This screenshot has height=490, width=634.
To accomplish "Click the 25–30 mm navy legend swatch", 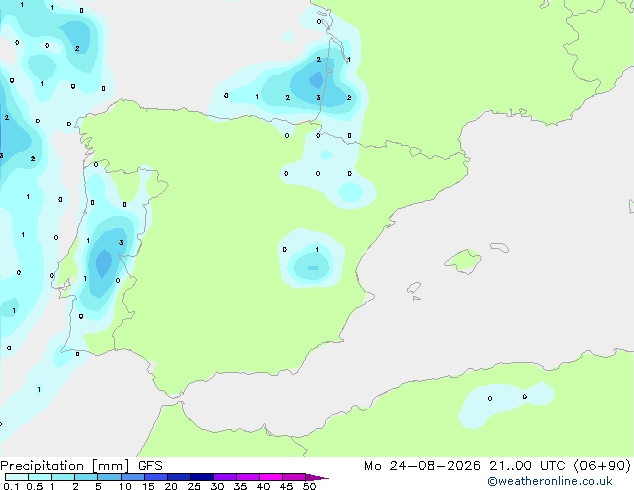I will tap(201, 477).
